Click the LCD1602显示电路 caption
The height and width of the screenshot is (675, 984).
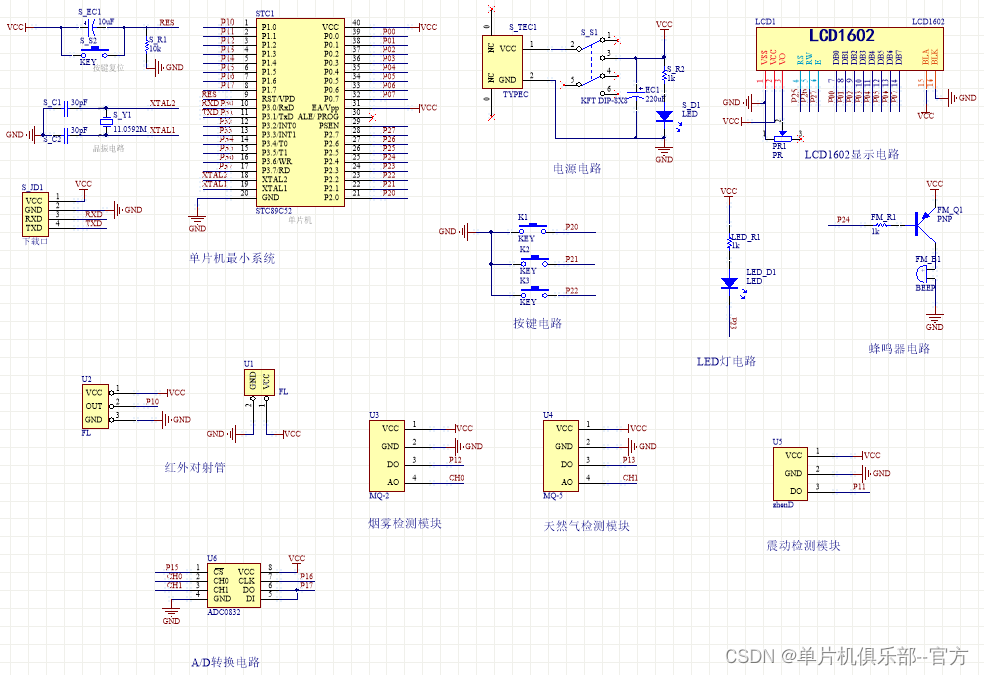[852, 154]
